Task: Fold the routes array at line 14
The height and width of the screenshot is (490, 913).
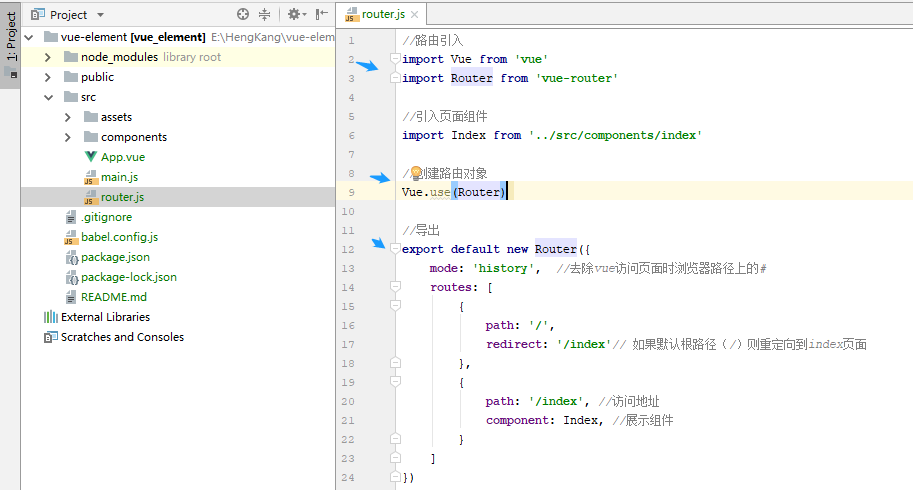Action: click(x=395, y=286)
